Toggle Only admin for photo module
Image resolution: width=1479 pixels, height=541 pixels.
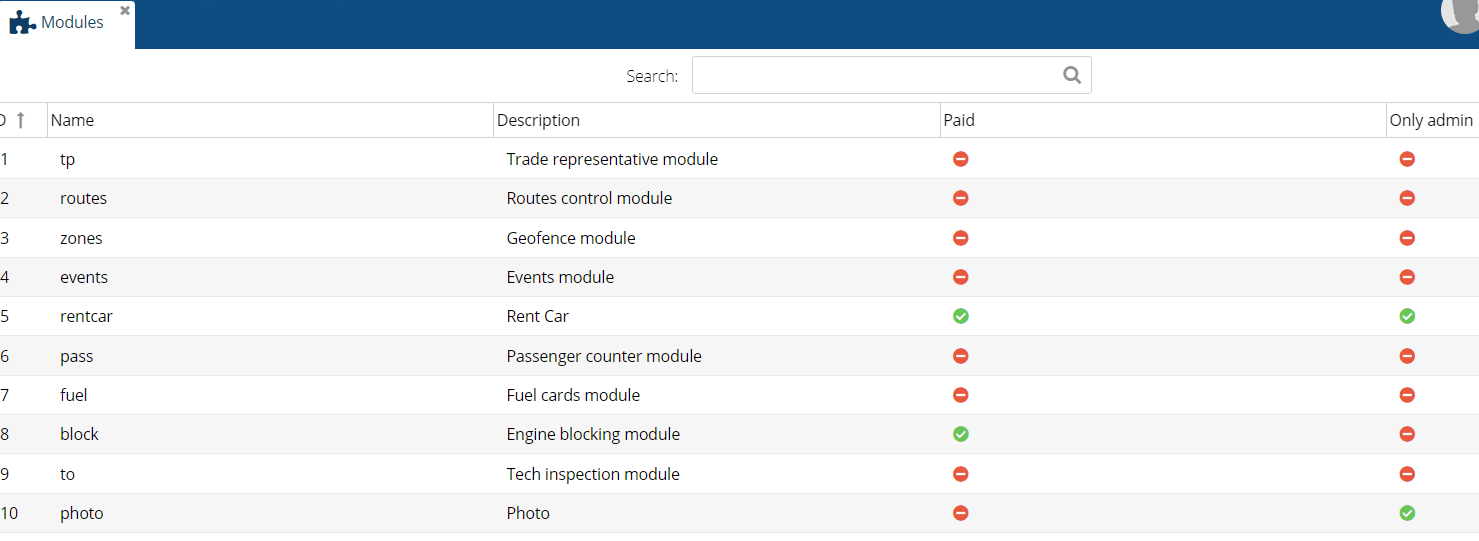coord(1407,513)
